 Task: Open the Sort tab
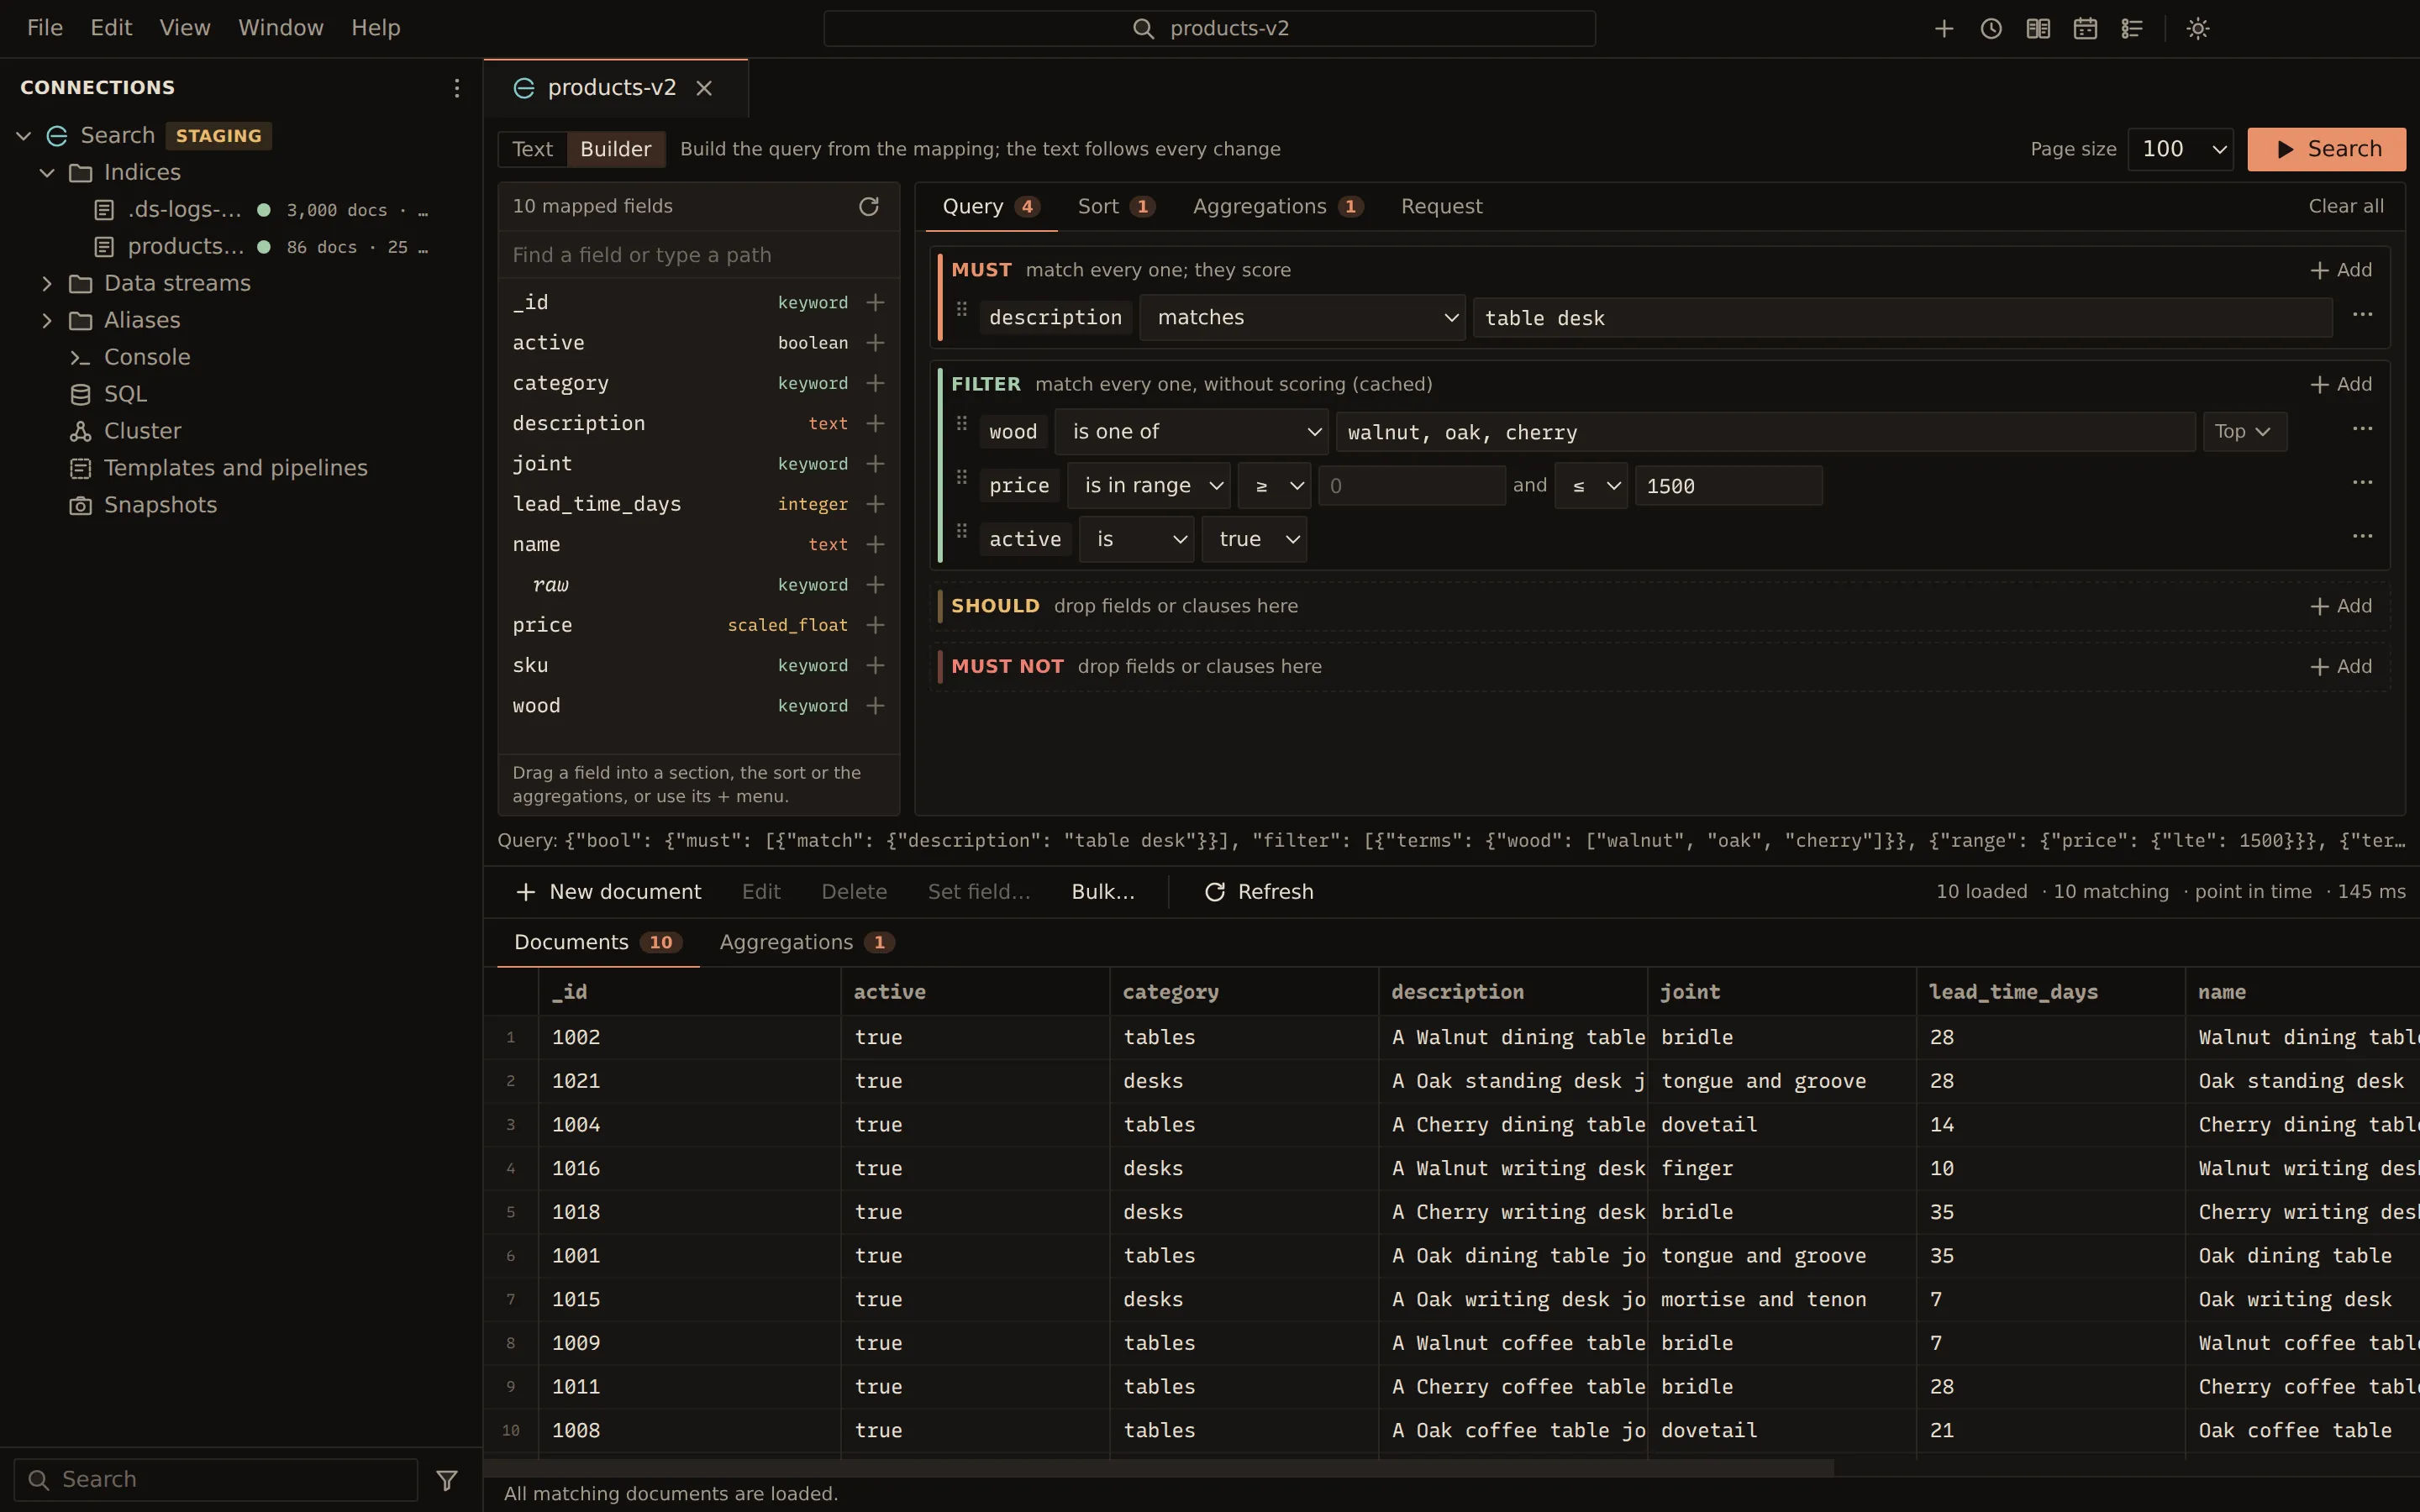point(1116,207)
